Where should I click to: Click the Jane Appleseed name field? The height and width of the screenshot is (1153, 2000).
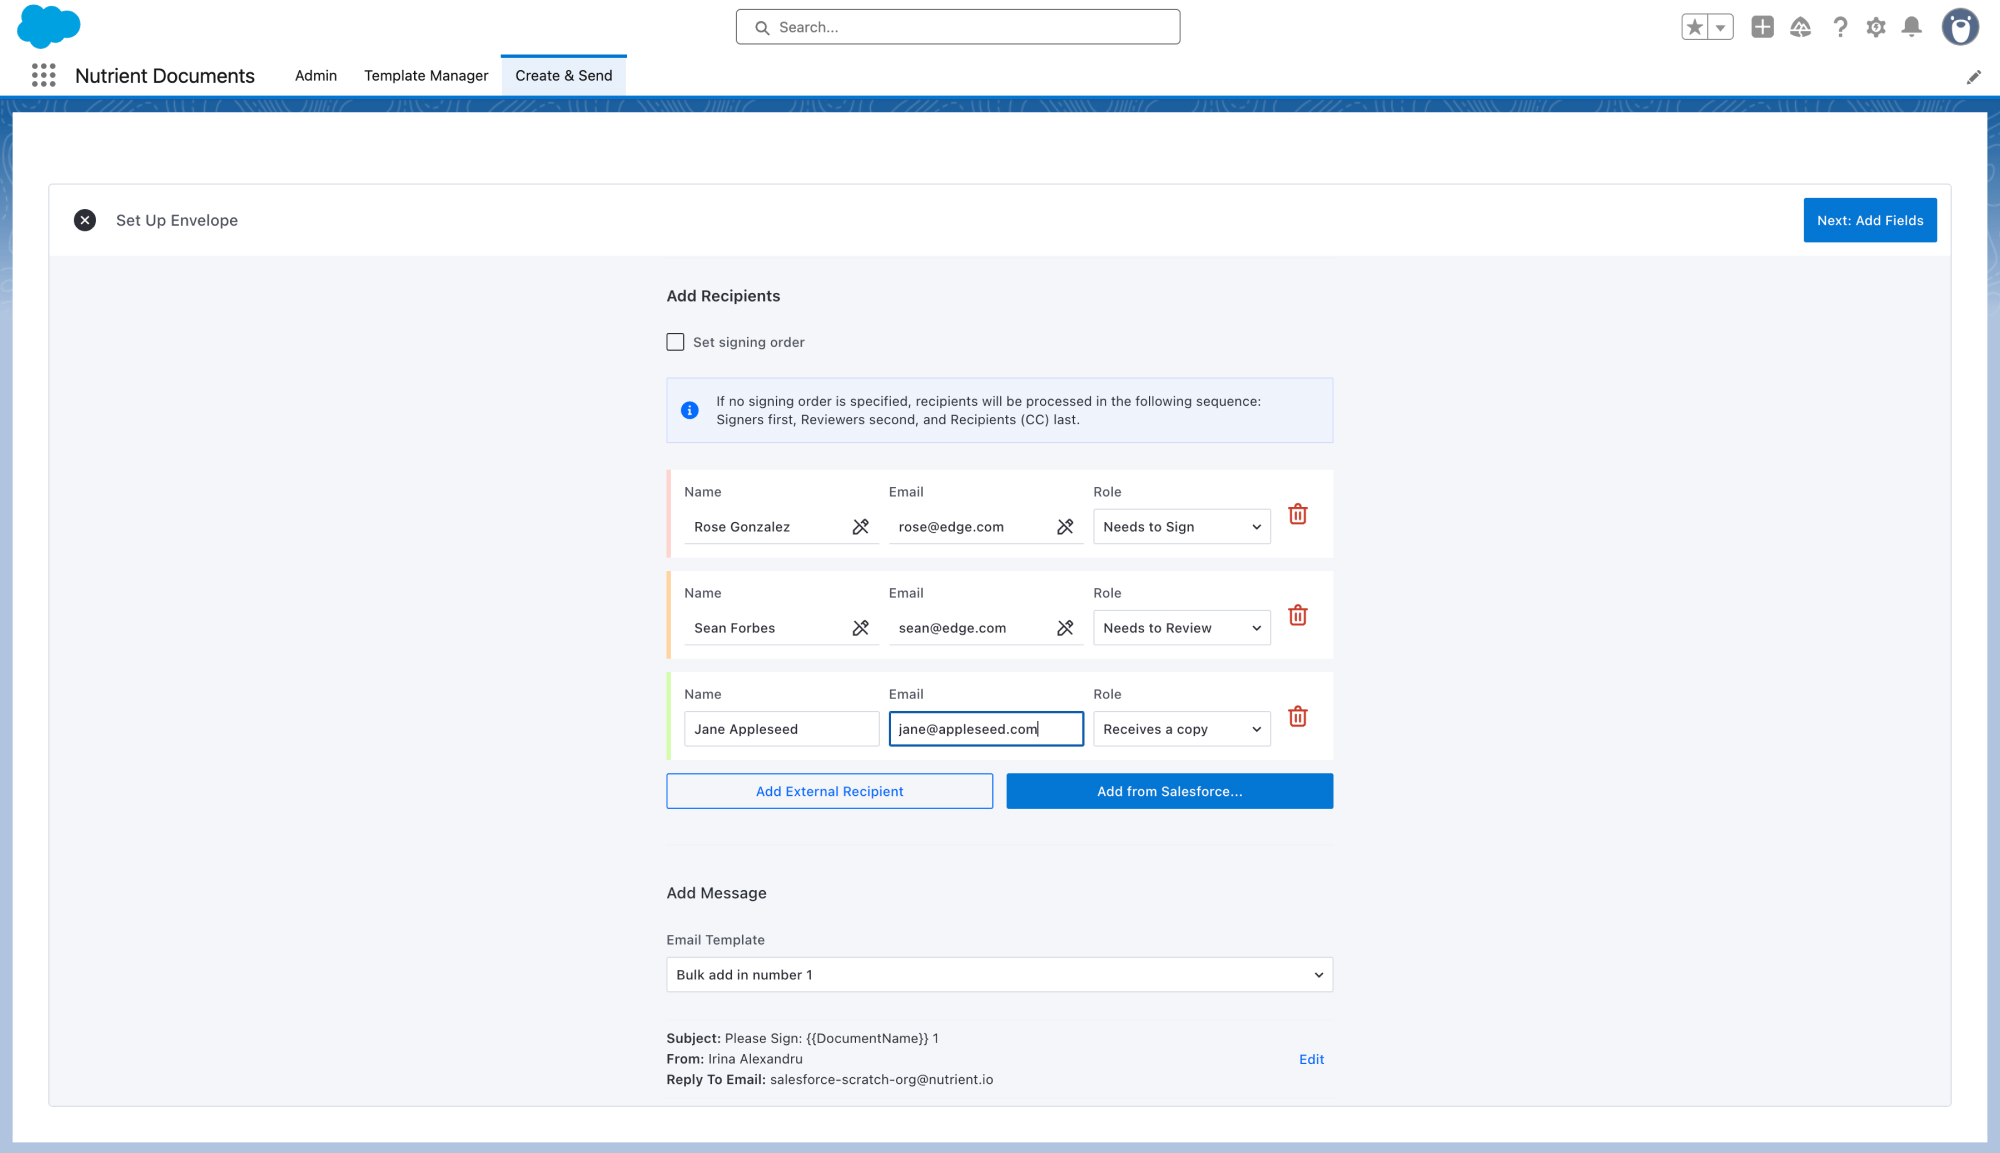782,729
